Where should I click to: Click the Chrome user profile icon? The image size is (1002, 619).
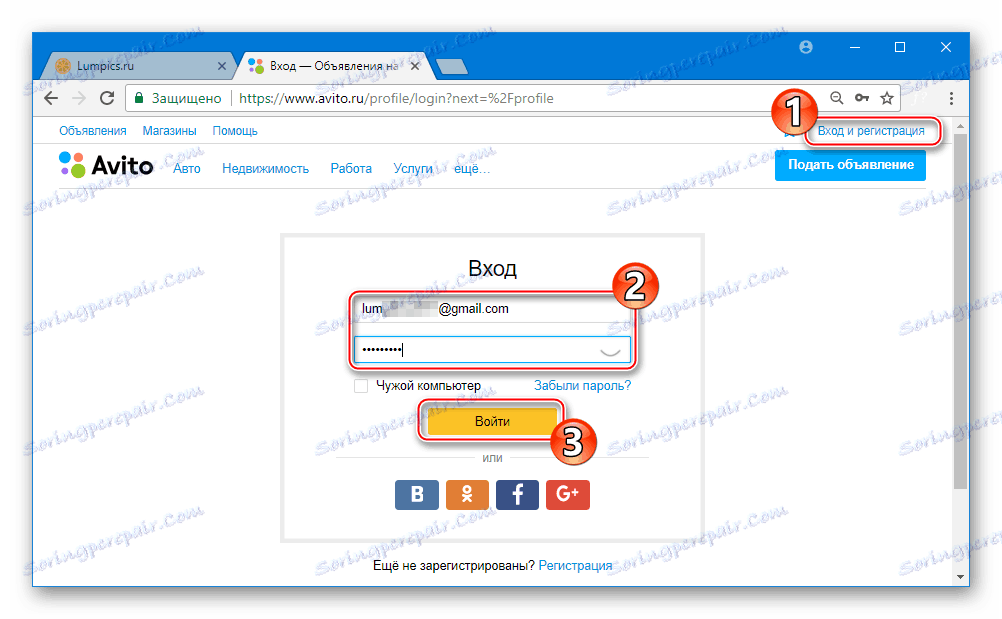click(x=806, y=47)
